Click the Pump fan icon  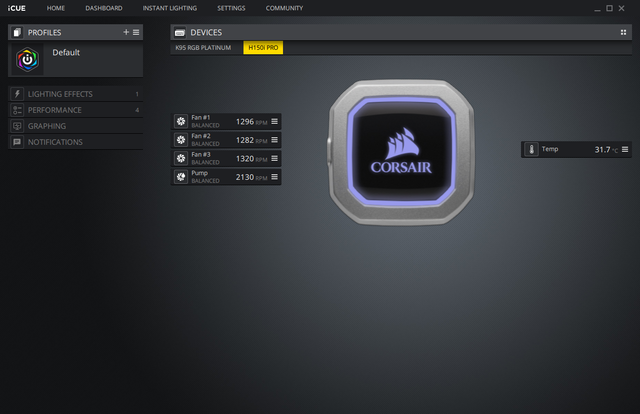pos(181,177)
